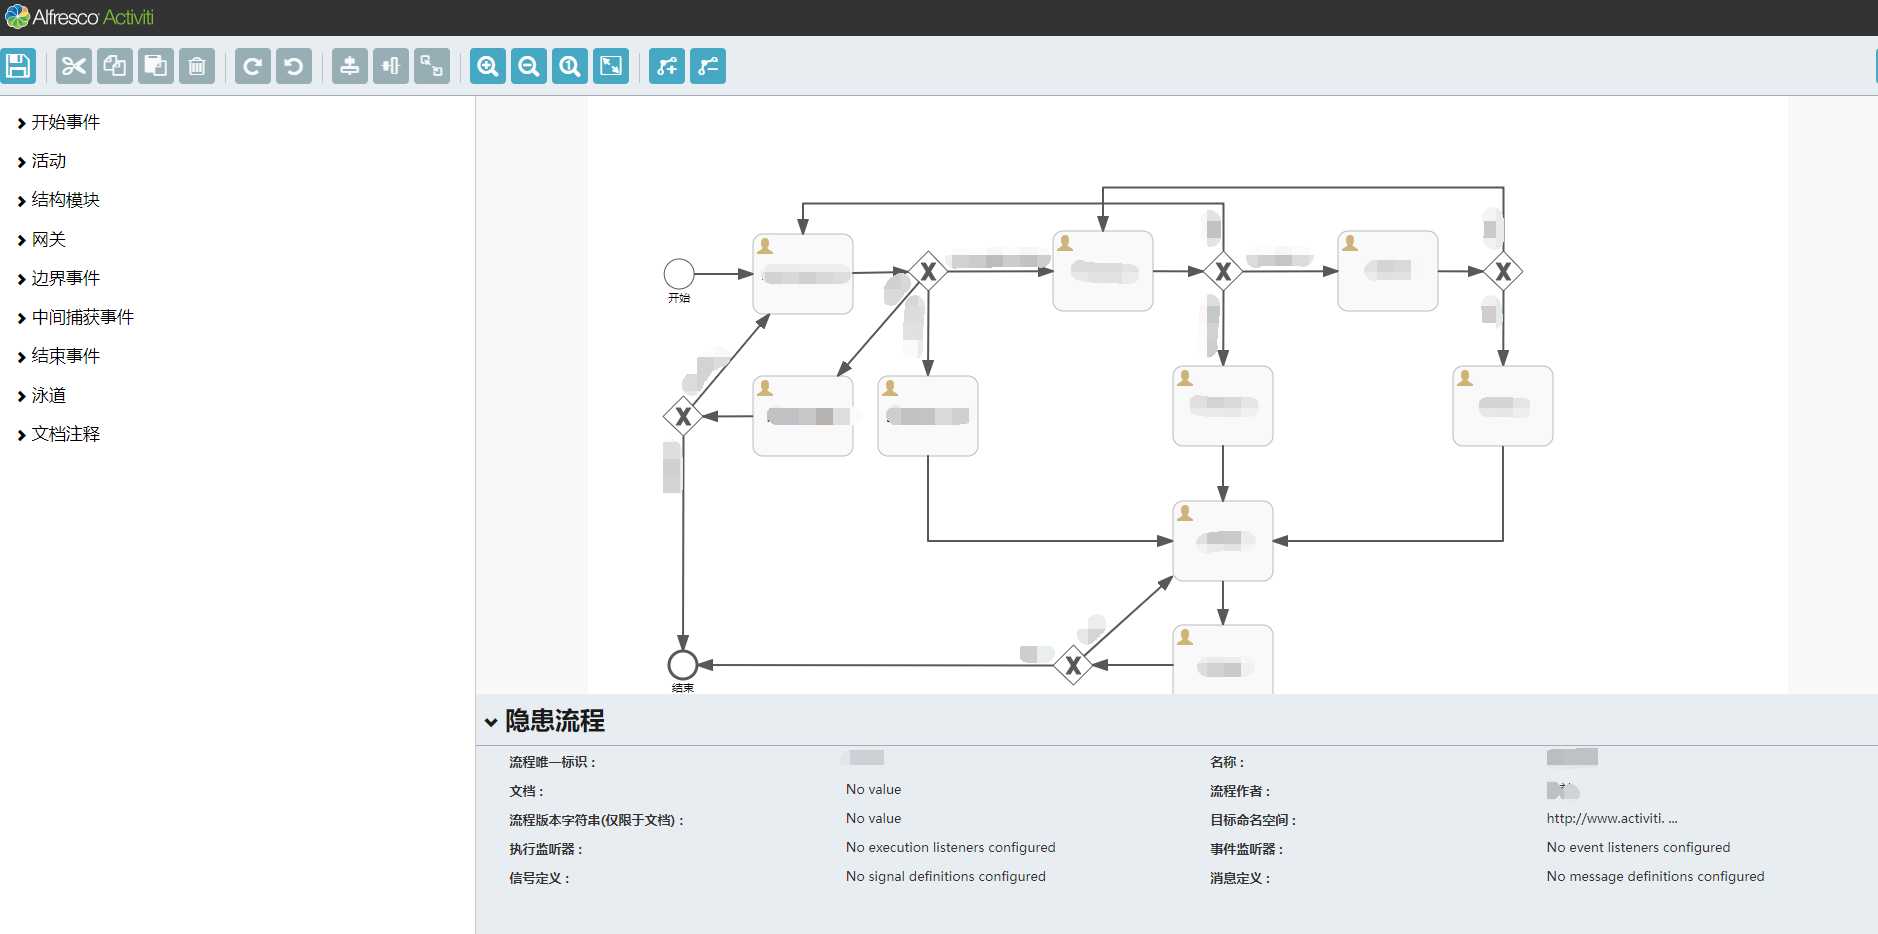Add a bend point to sequence flow
This screenshot has height=934, width=1878.
point(667,67)
